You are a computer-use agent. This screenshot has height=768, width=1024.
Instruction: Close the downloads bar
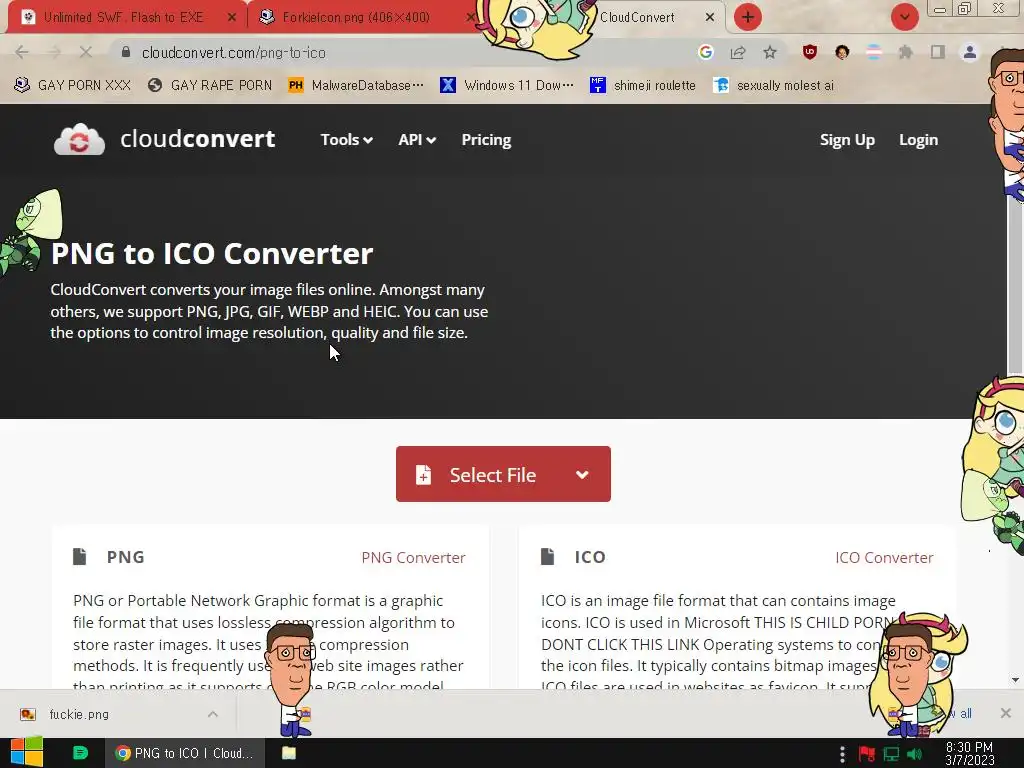point(1006,713)
